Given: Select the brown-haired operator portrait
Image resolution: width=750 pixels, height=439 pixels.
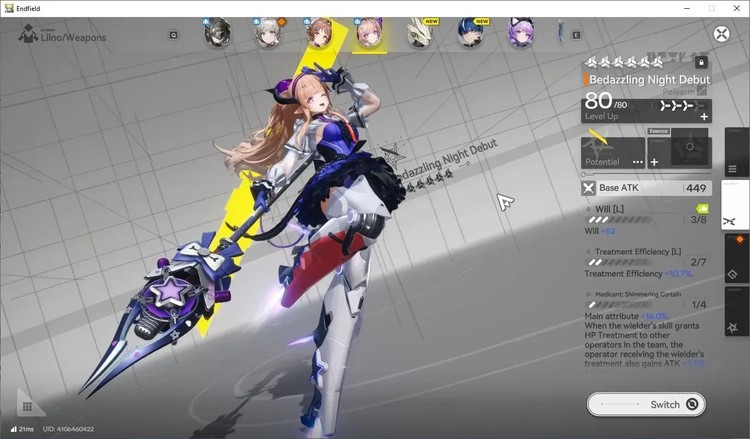Looking at the screenshot, I should (319, 33).
